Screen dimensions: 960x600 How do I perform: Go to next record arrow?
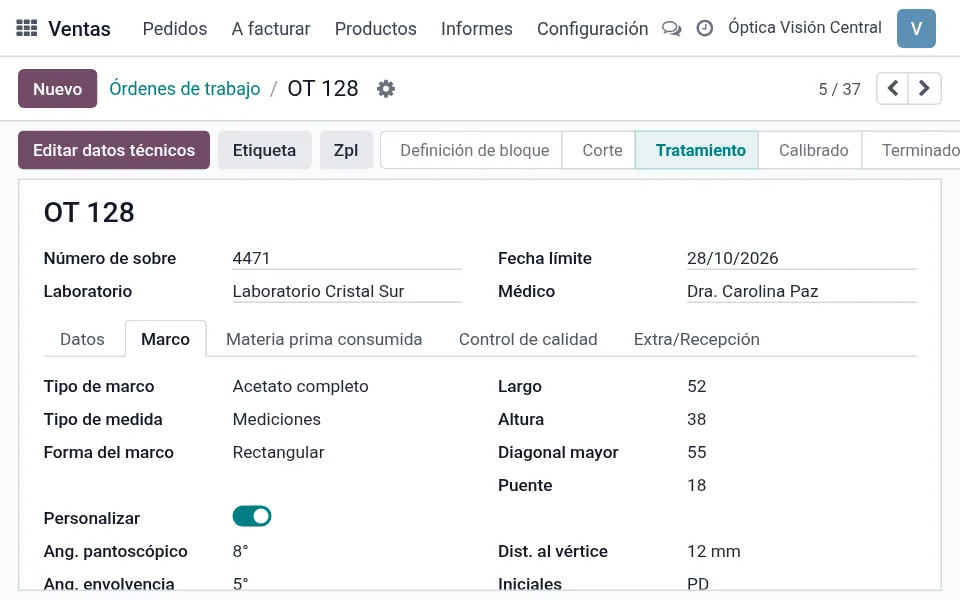click(924, 89)
